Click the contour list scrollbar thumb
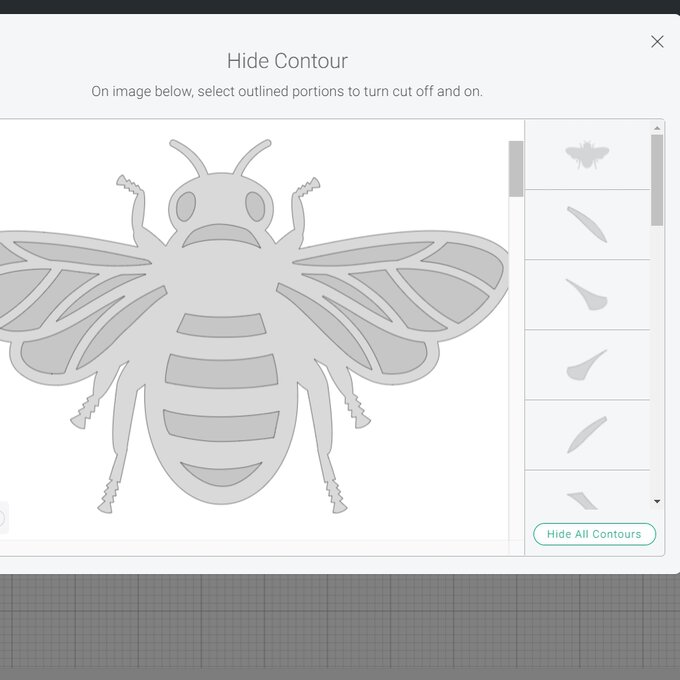680x680 pixels. tap(657, 180)
